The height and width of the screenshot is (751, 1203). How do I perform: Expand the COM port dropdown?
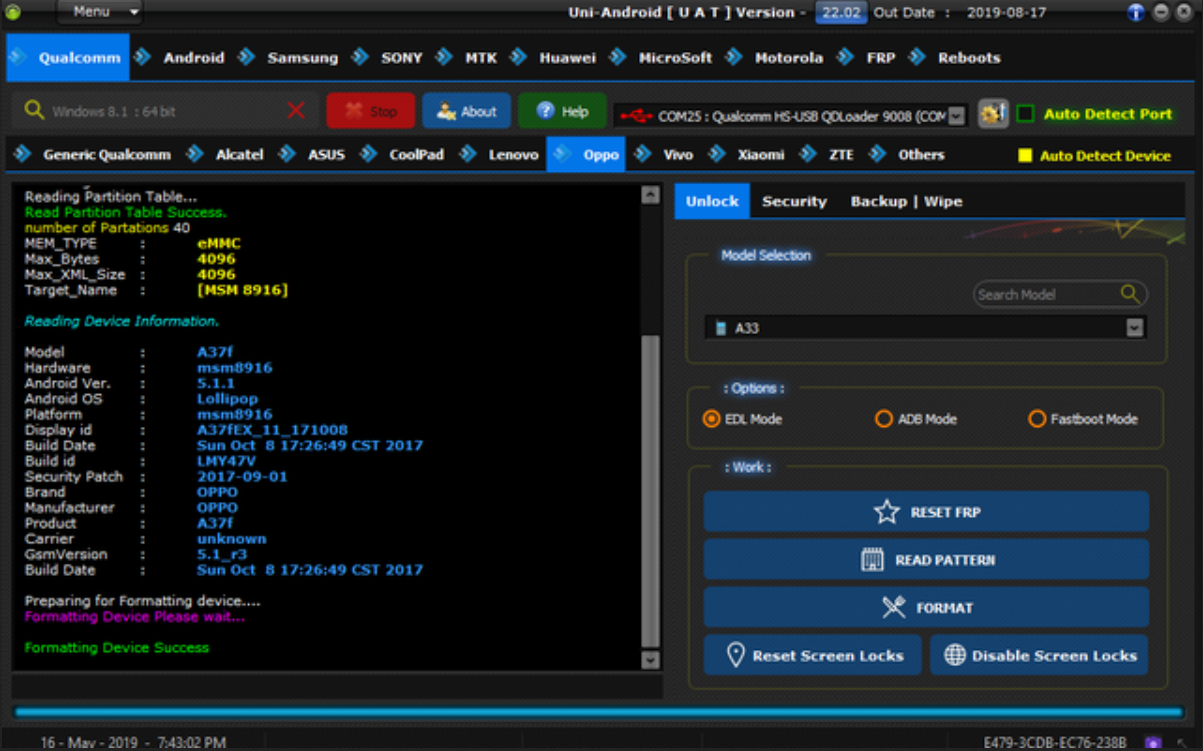point(957,116)
